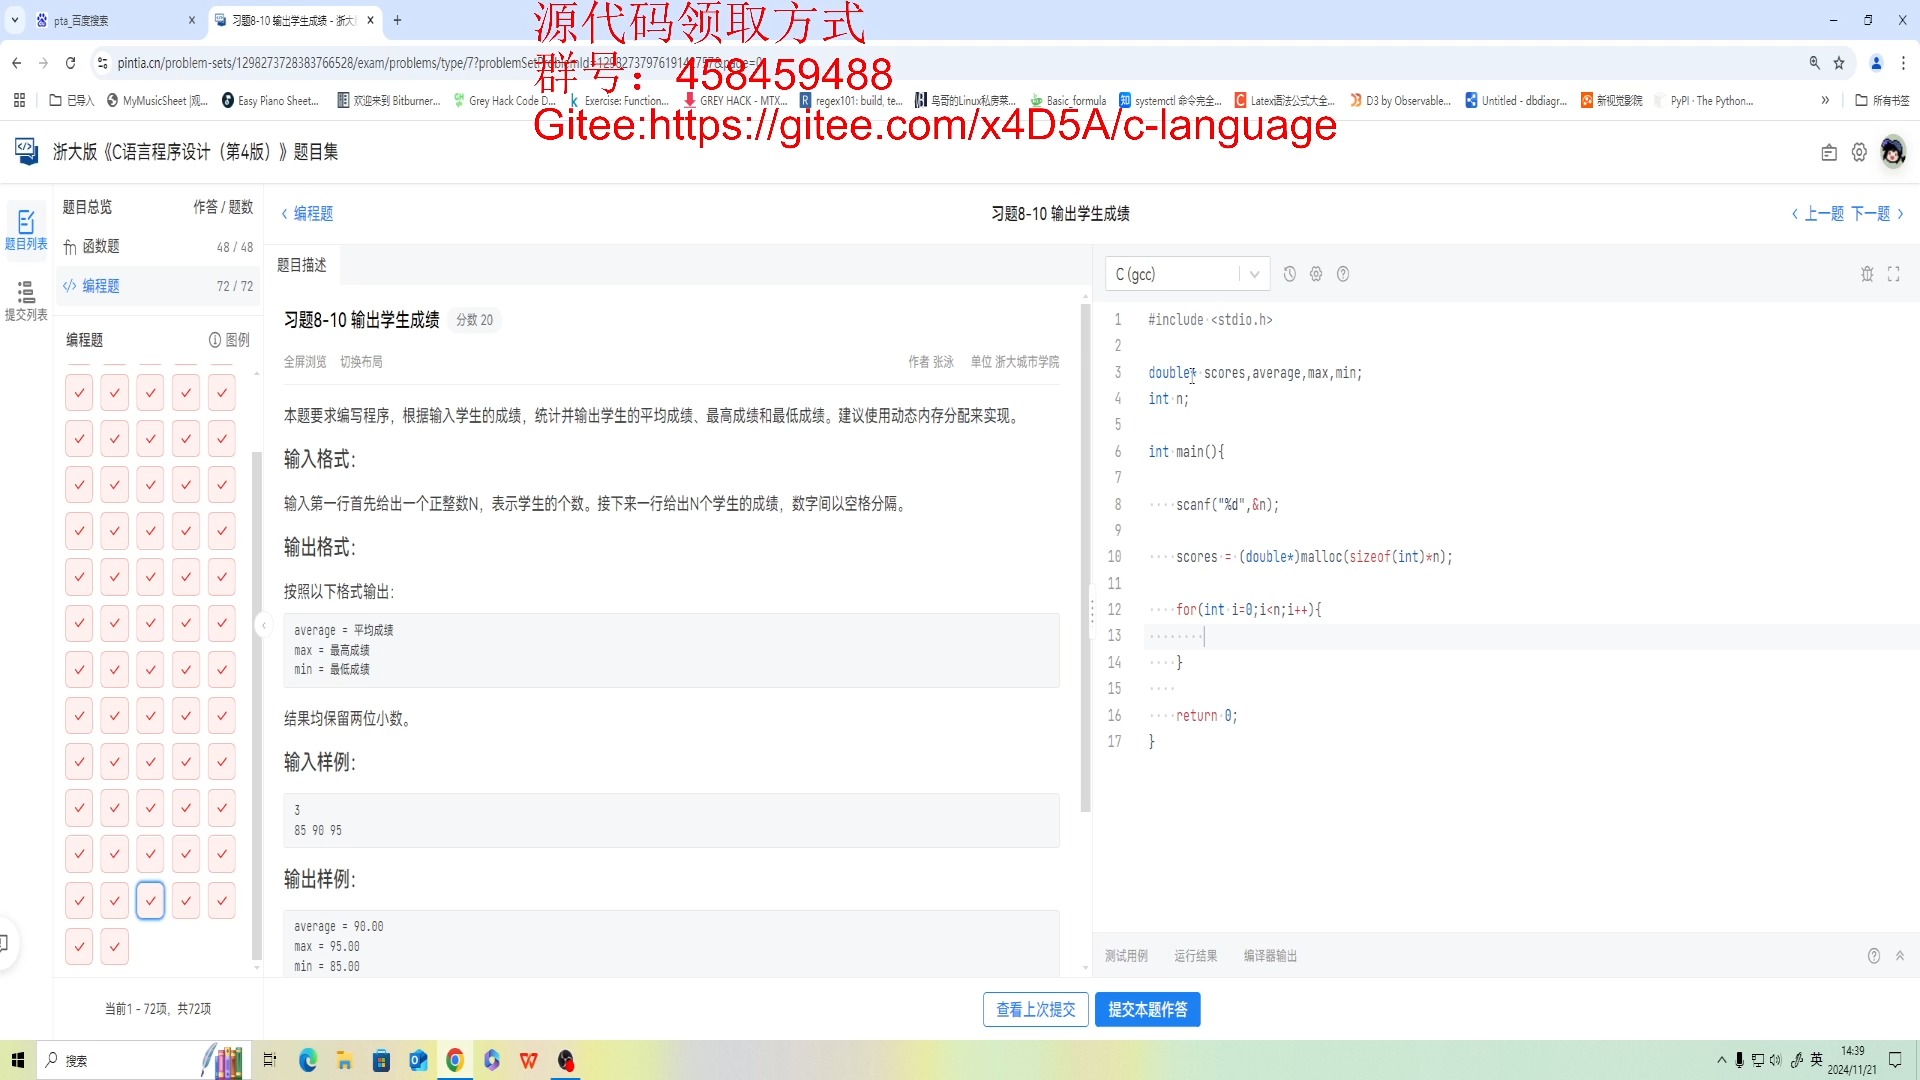The image size is (1920, 1080).
Task: Select second problem tile in top grid row
Action: tap(115, 392)
